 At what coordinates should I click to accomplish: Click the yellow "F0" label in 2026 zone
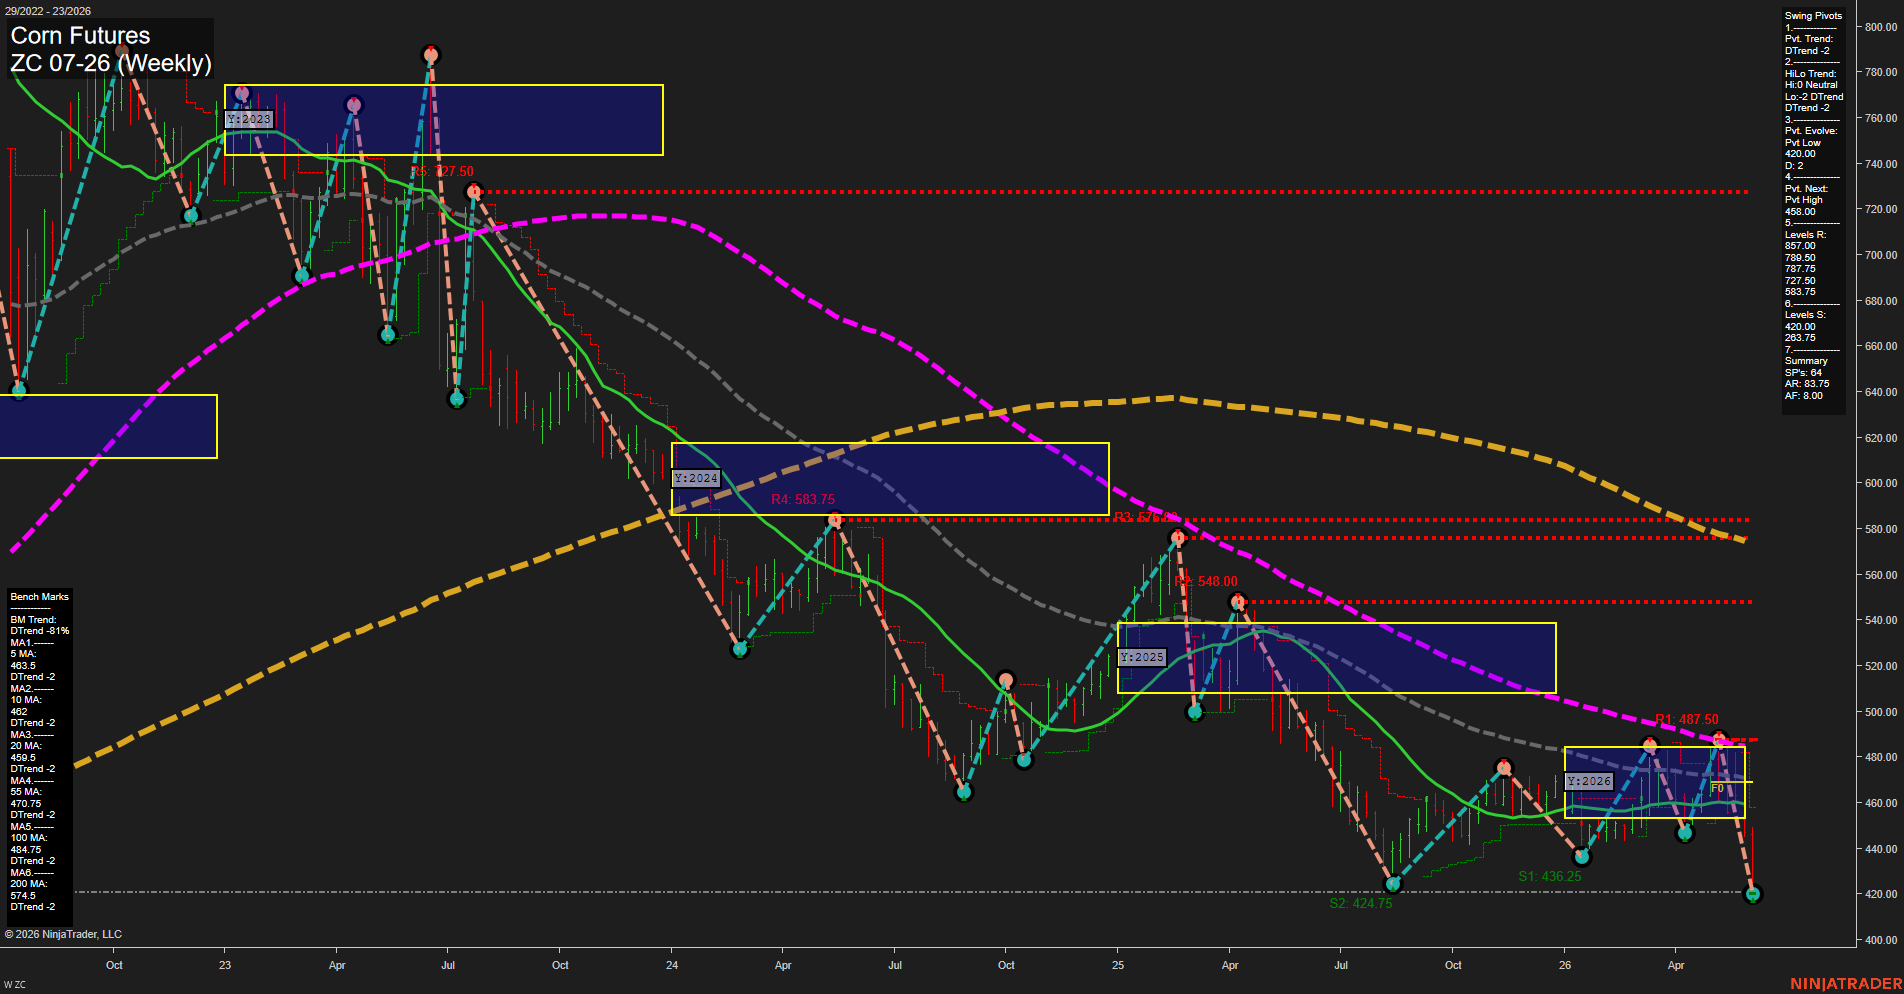click(x=1717, y=788)
